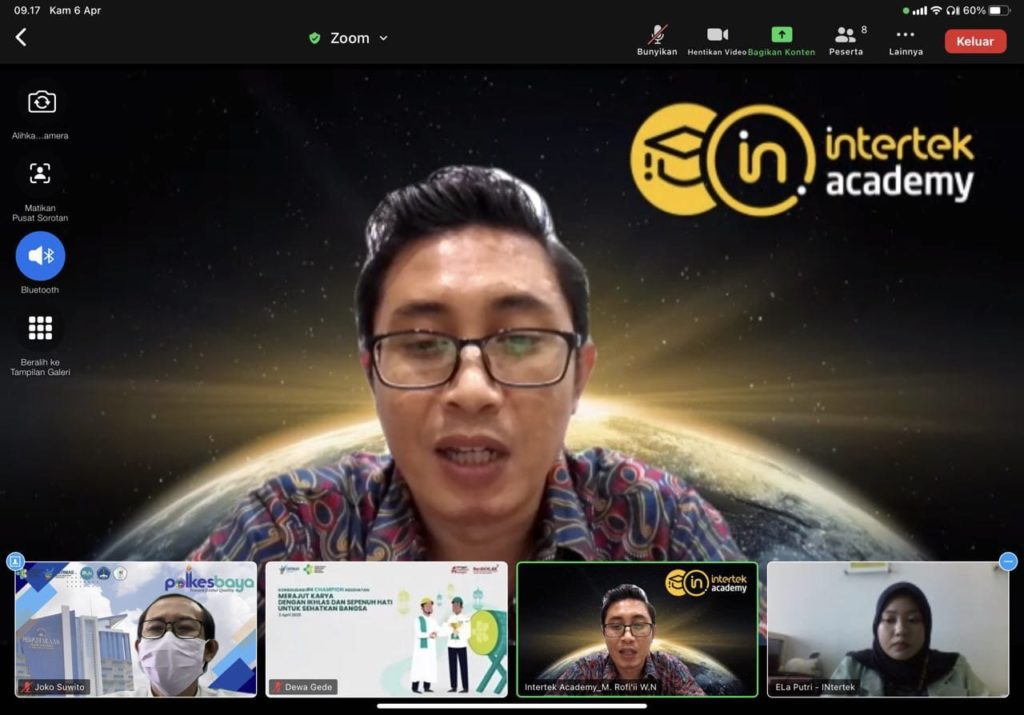Tap the cellular signal bars

920,10
